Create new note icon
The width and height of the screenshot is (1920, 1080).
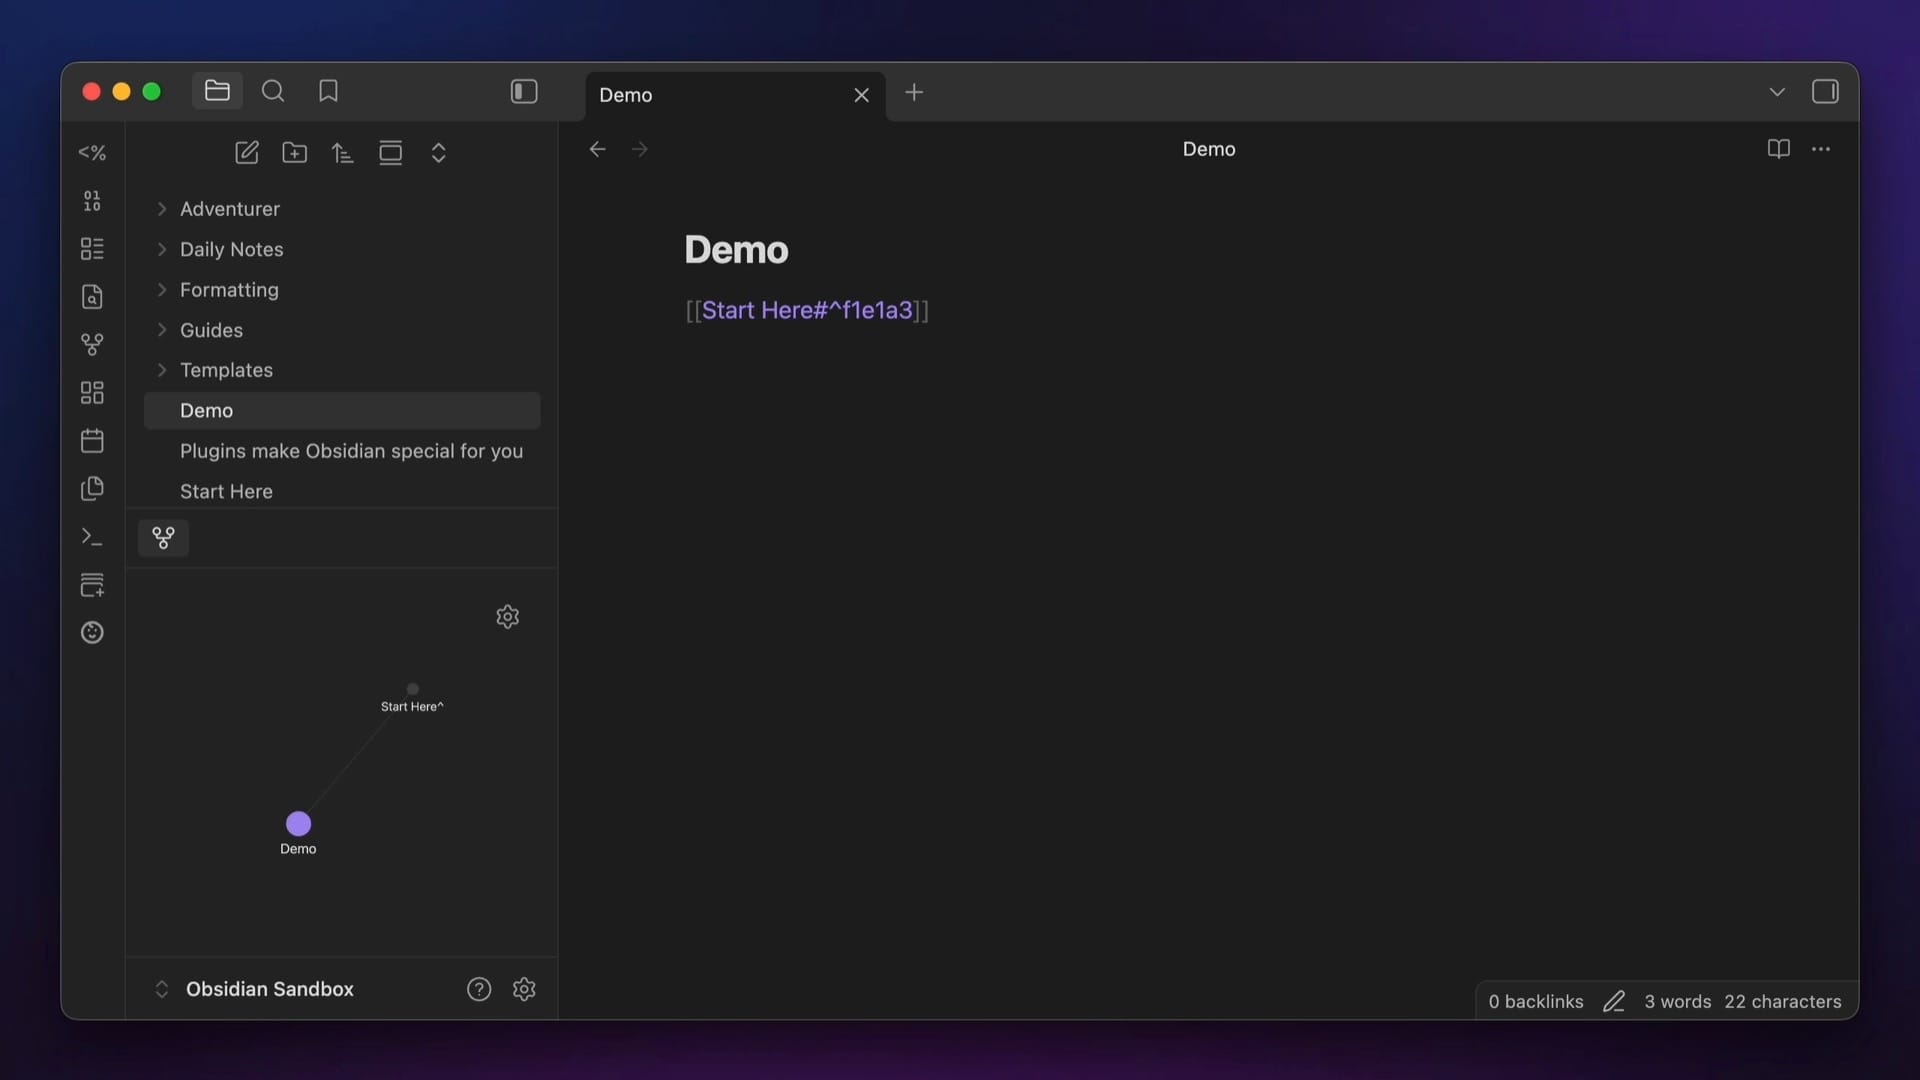[247, 153]
